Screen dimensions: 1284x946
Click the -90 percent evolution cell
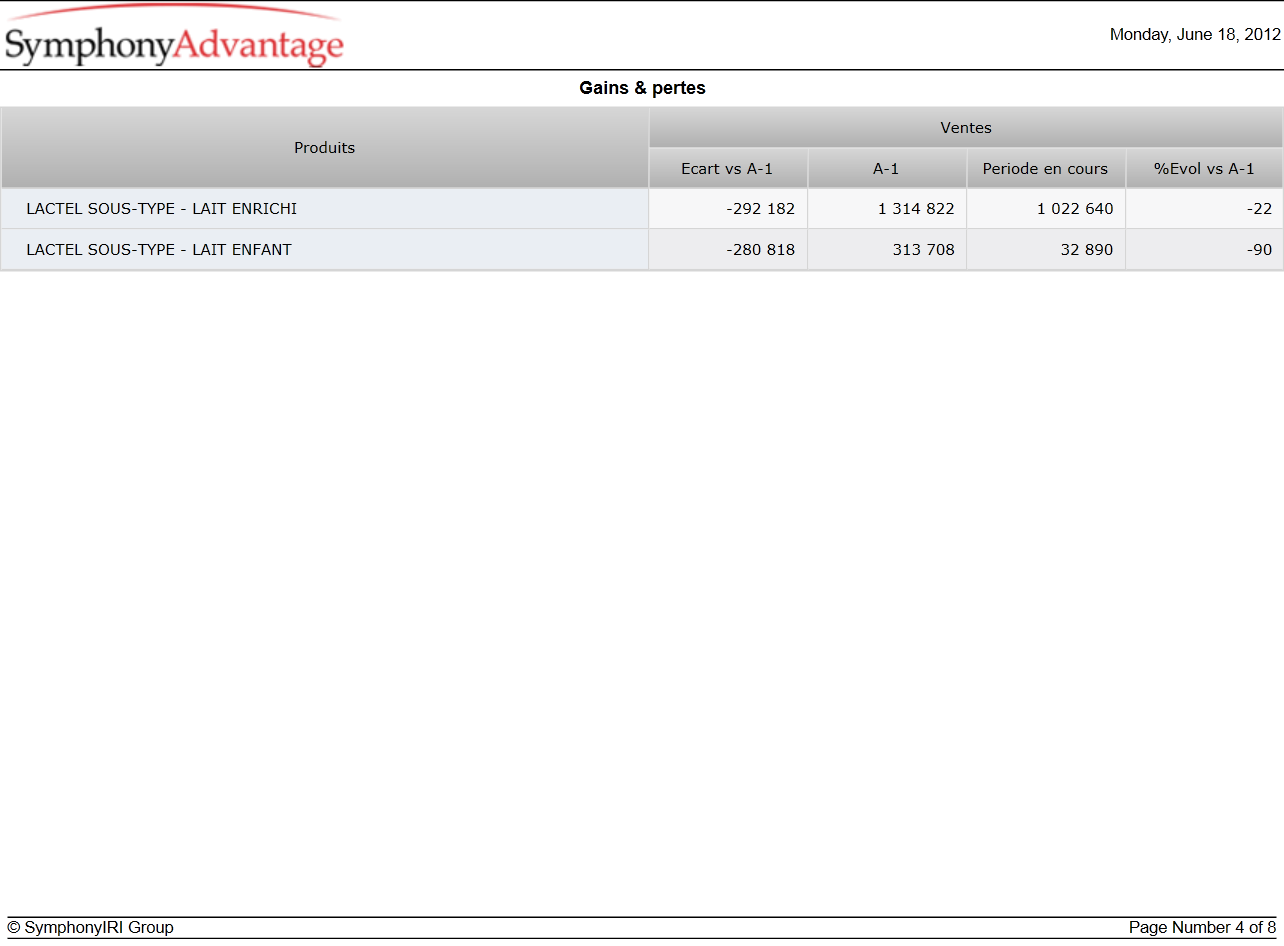click(x=1205, y=250)
